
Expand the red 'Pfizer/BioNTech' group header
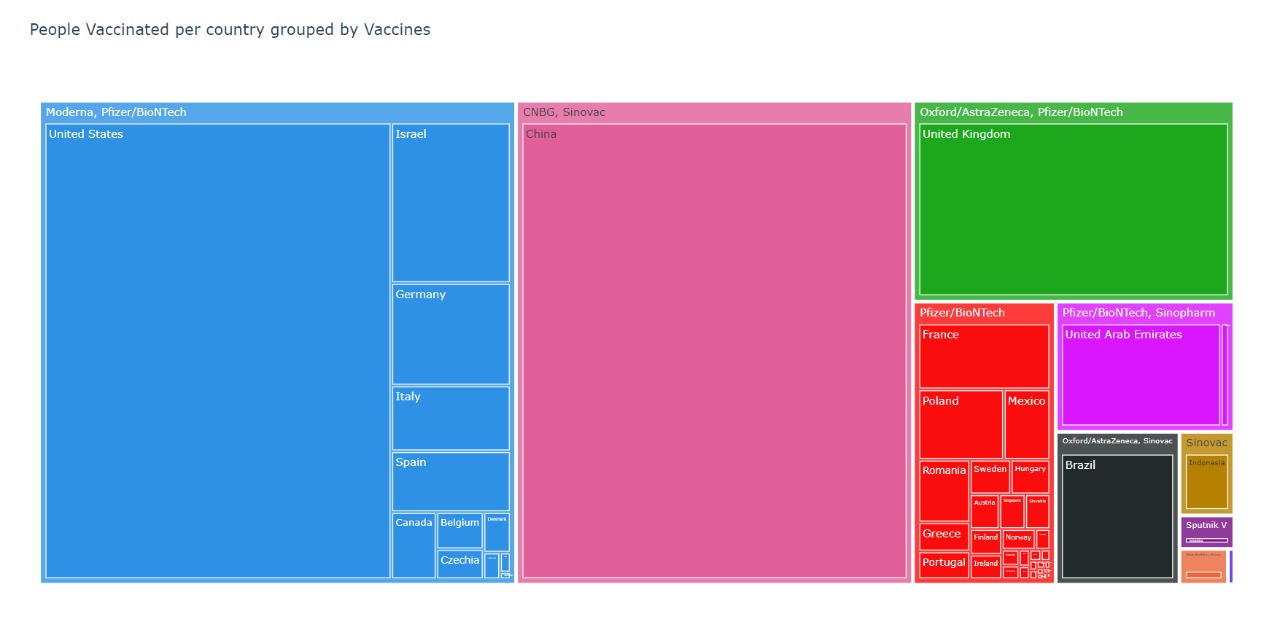click(x=984, y=313)
